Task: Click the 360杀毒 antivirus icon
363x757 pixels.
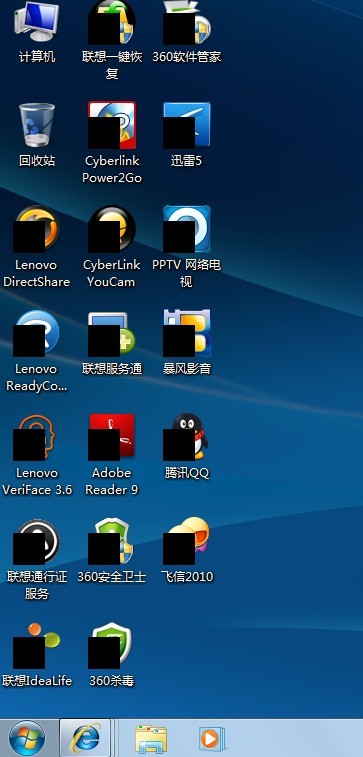Action: (x=111, y=645)
